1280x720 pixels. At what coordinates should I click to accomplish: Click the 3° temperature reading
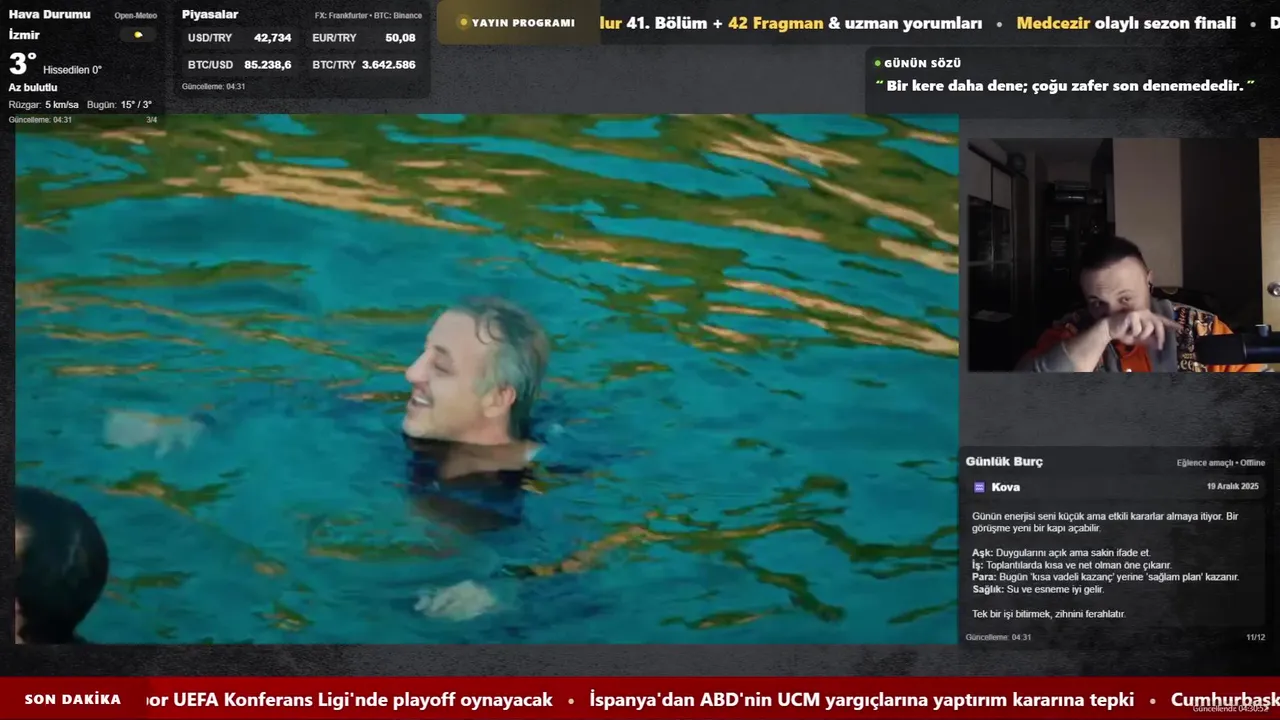pyautogui.click(x=22, y=64)
